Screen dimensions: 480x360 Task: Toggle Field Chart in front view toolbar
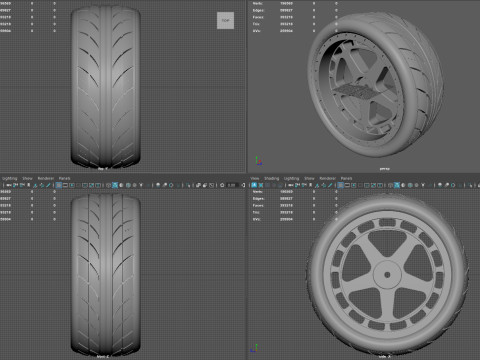[85, 185]
